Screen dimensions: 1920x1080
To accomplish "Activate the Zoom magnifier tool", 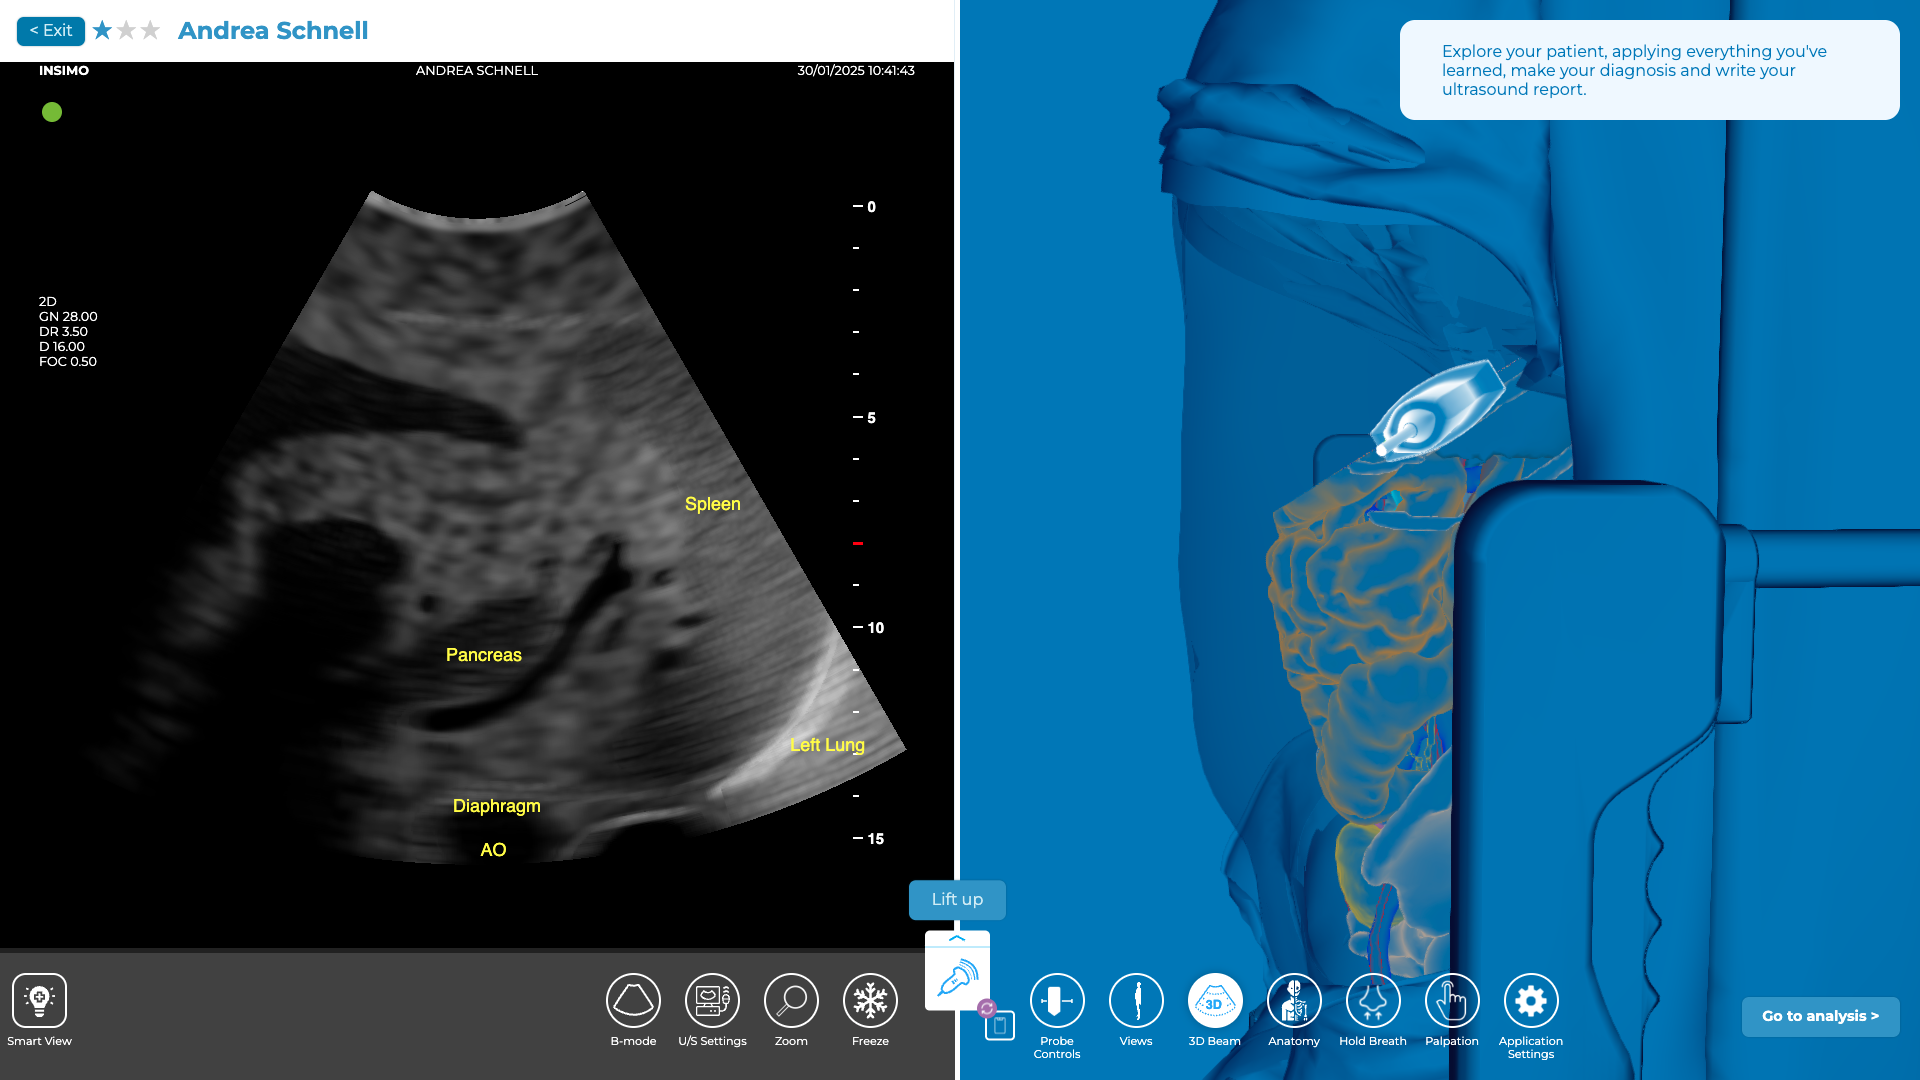I will 791,1000.
